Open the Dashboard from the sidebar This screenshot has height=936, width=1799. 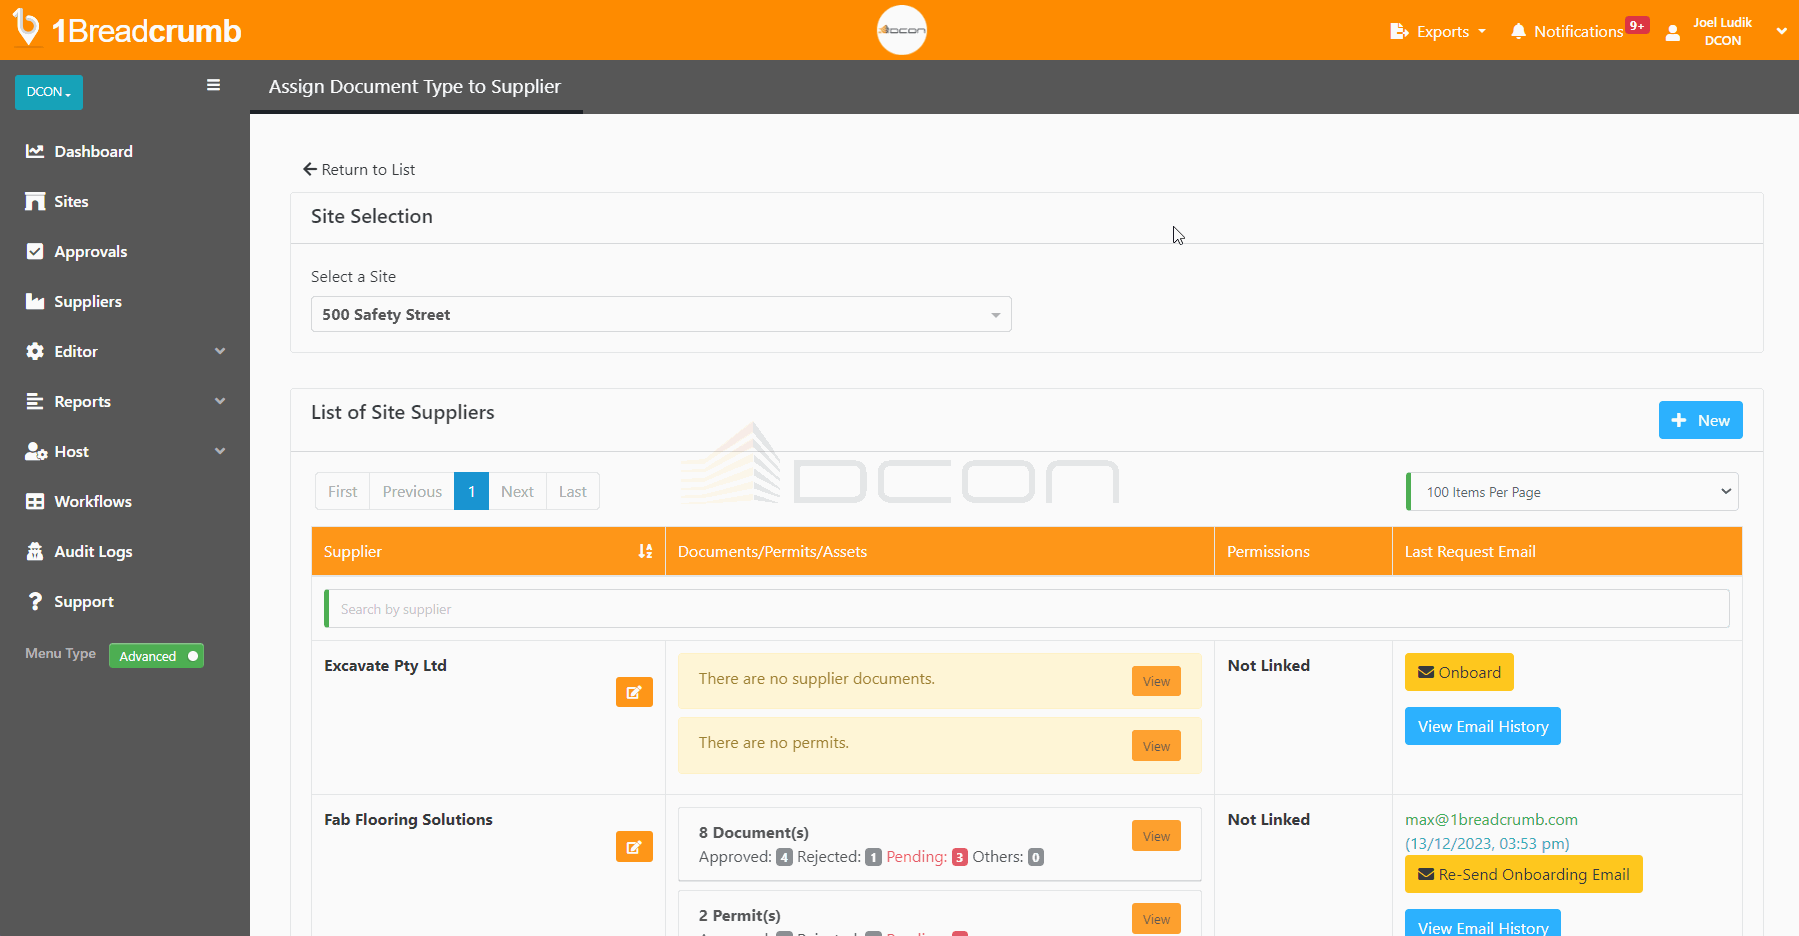pyautogui.click(x=34, y=151)
